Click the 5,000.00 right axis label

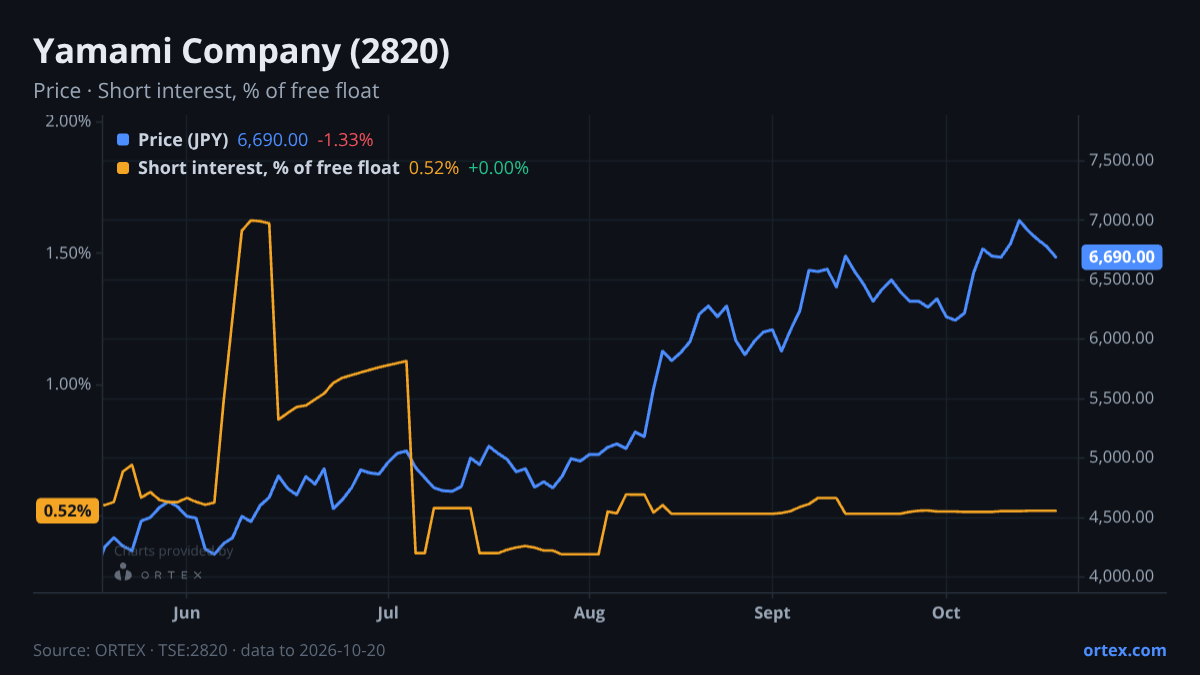(1121, 457)
